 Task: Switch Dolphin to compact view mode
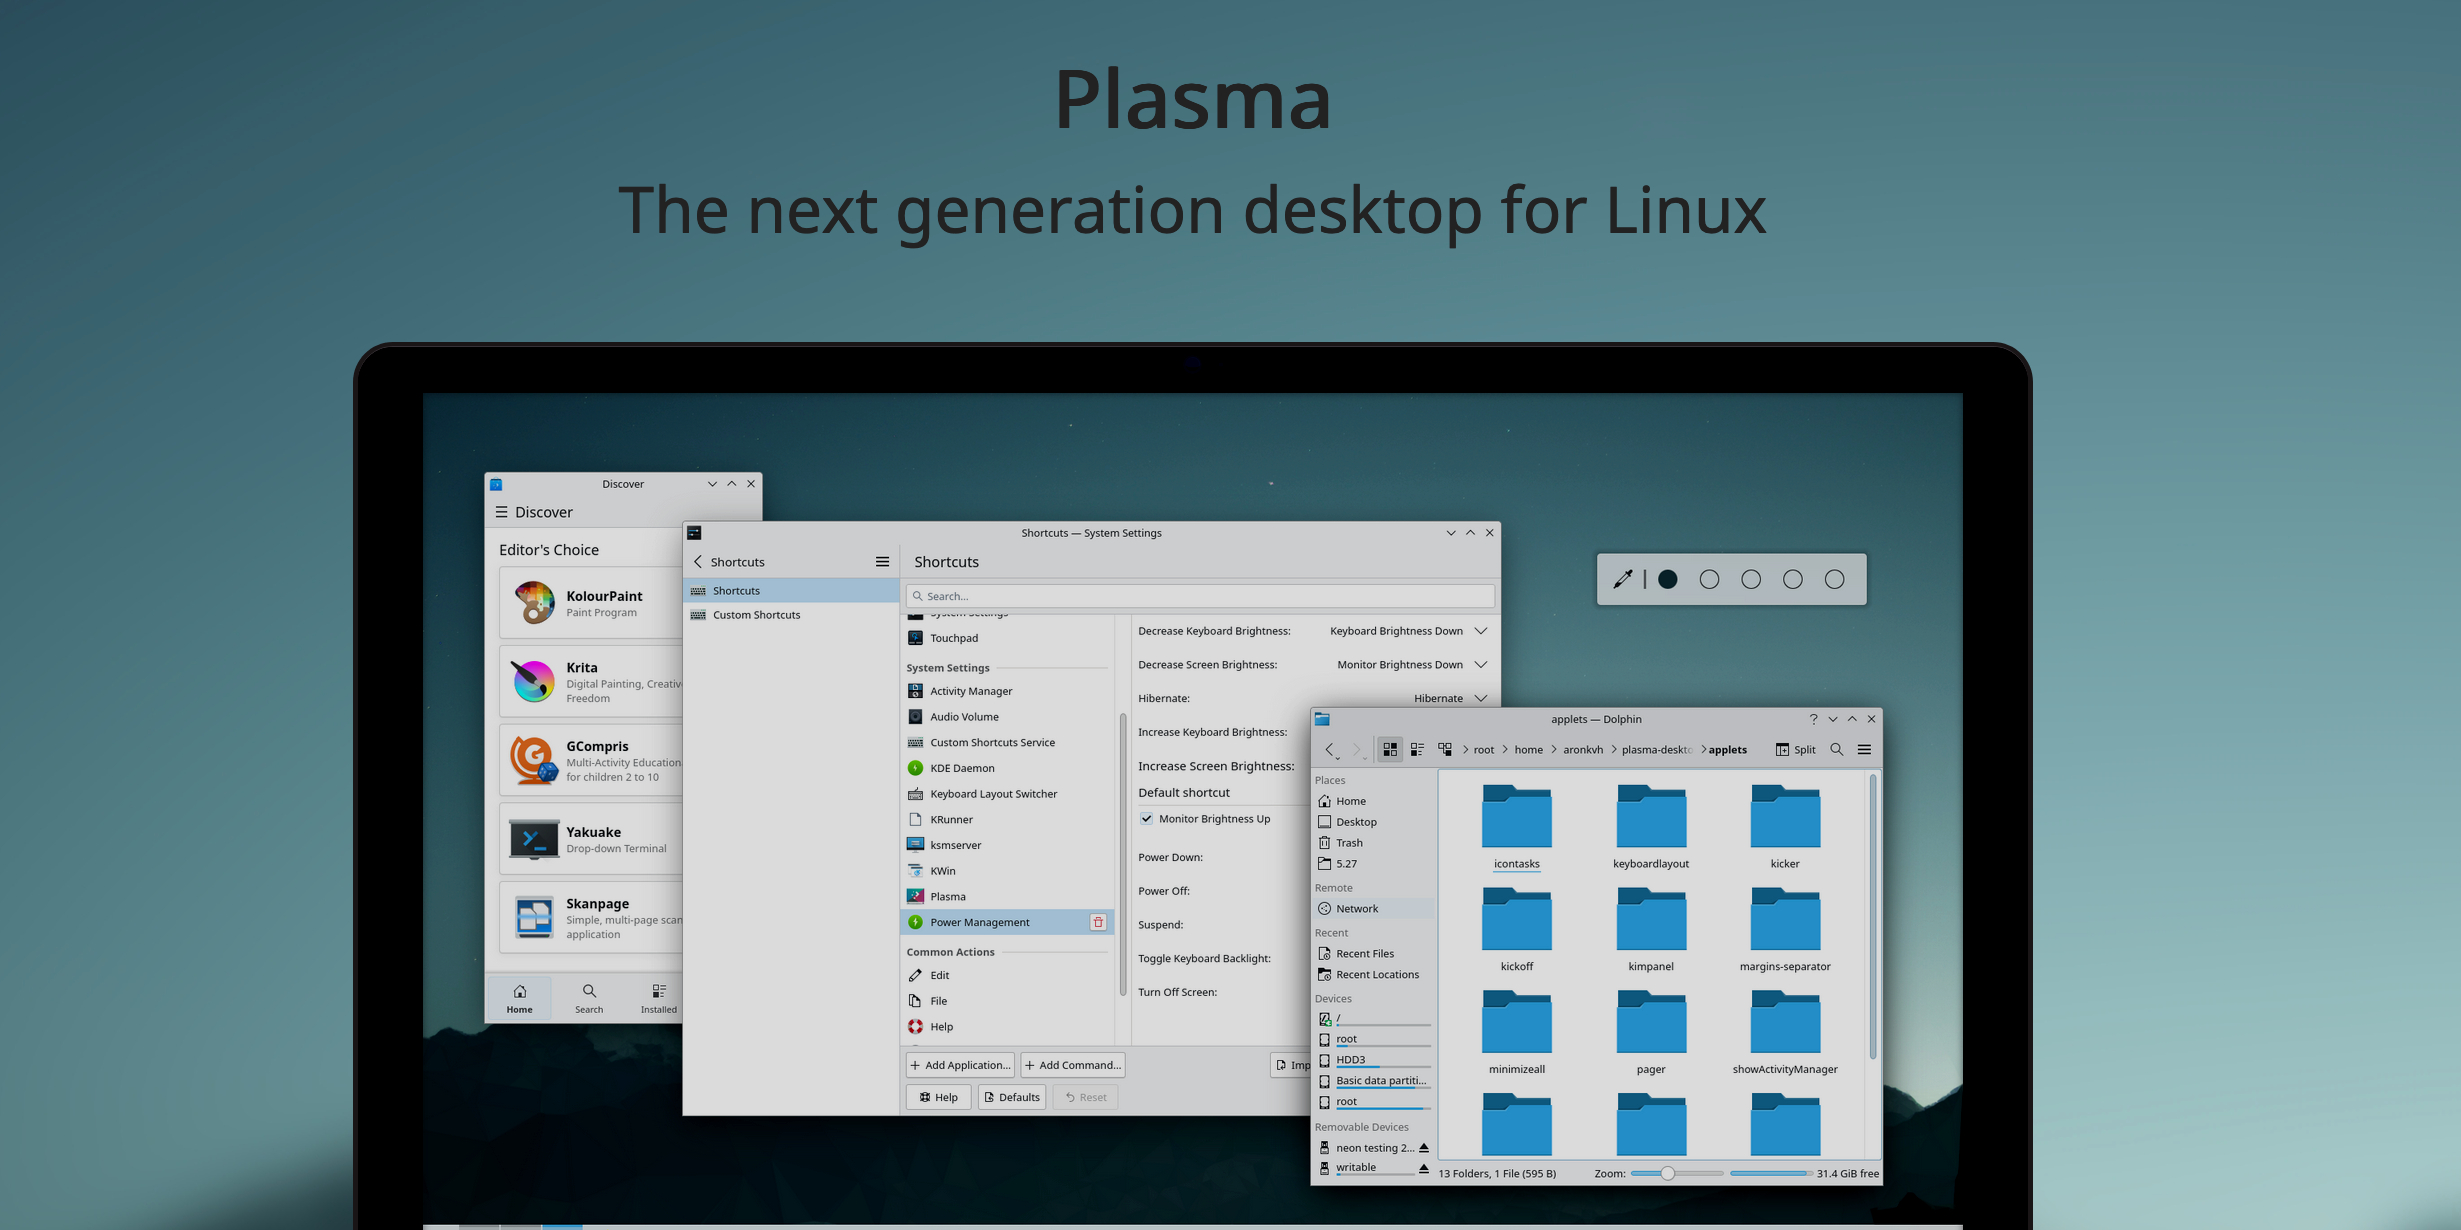(1417, 749)
